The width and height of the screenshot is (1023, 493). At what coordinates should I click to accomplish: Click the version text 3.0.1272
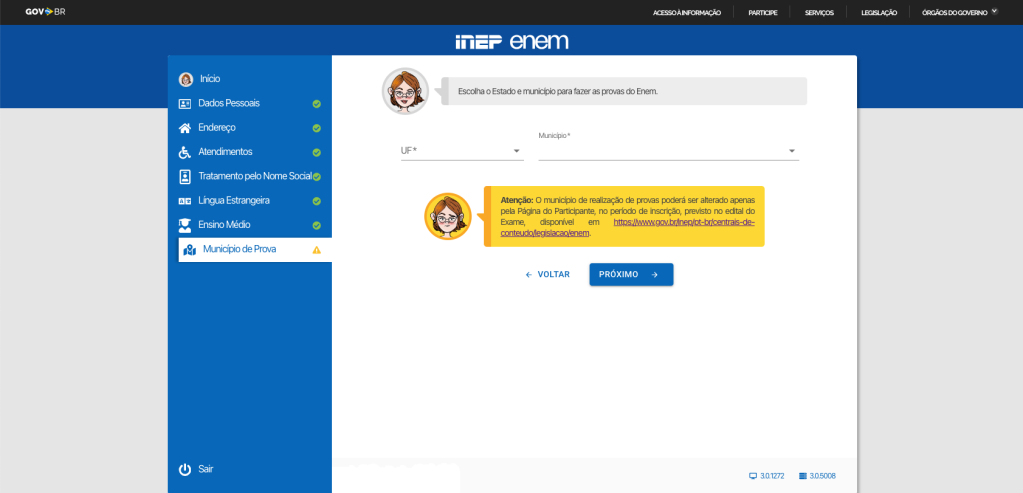(774, 476)
